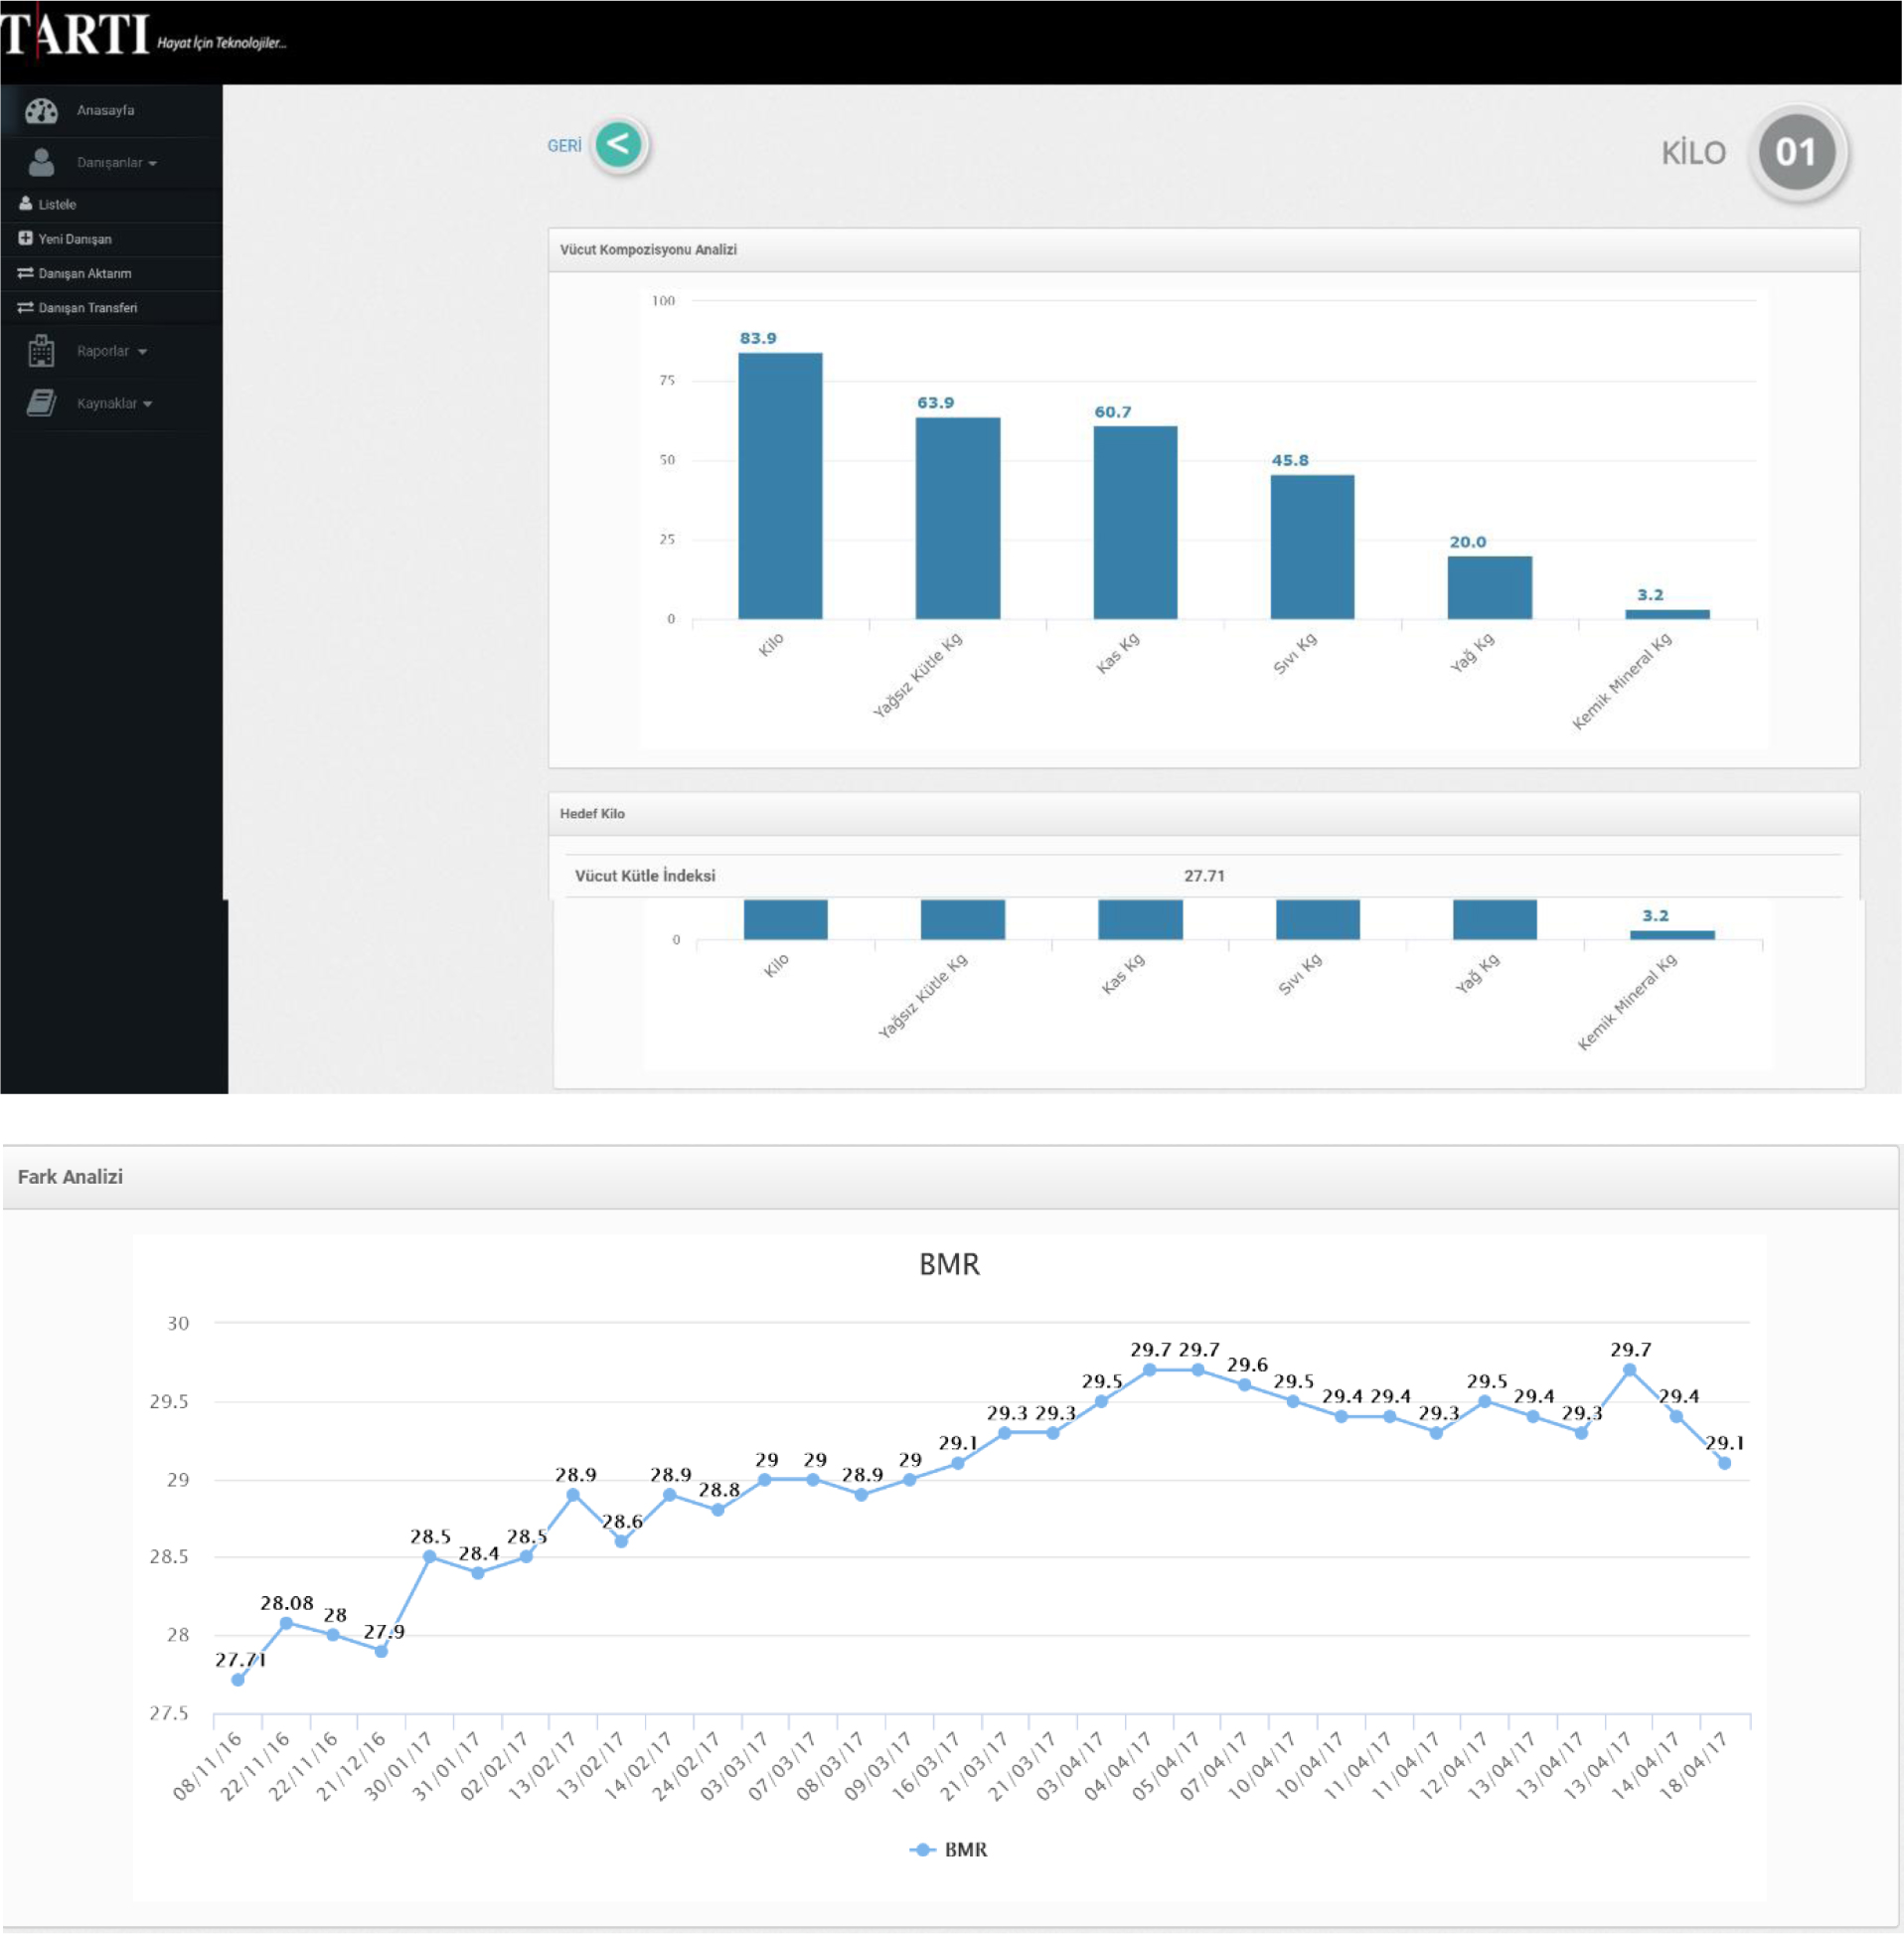Click the 14/04/17 date axis label

coord(1646,1766)
